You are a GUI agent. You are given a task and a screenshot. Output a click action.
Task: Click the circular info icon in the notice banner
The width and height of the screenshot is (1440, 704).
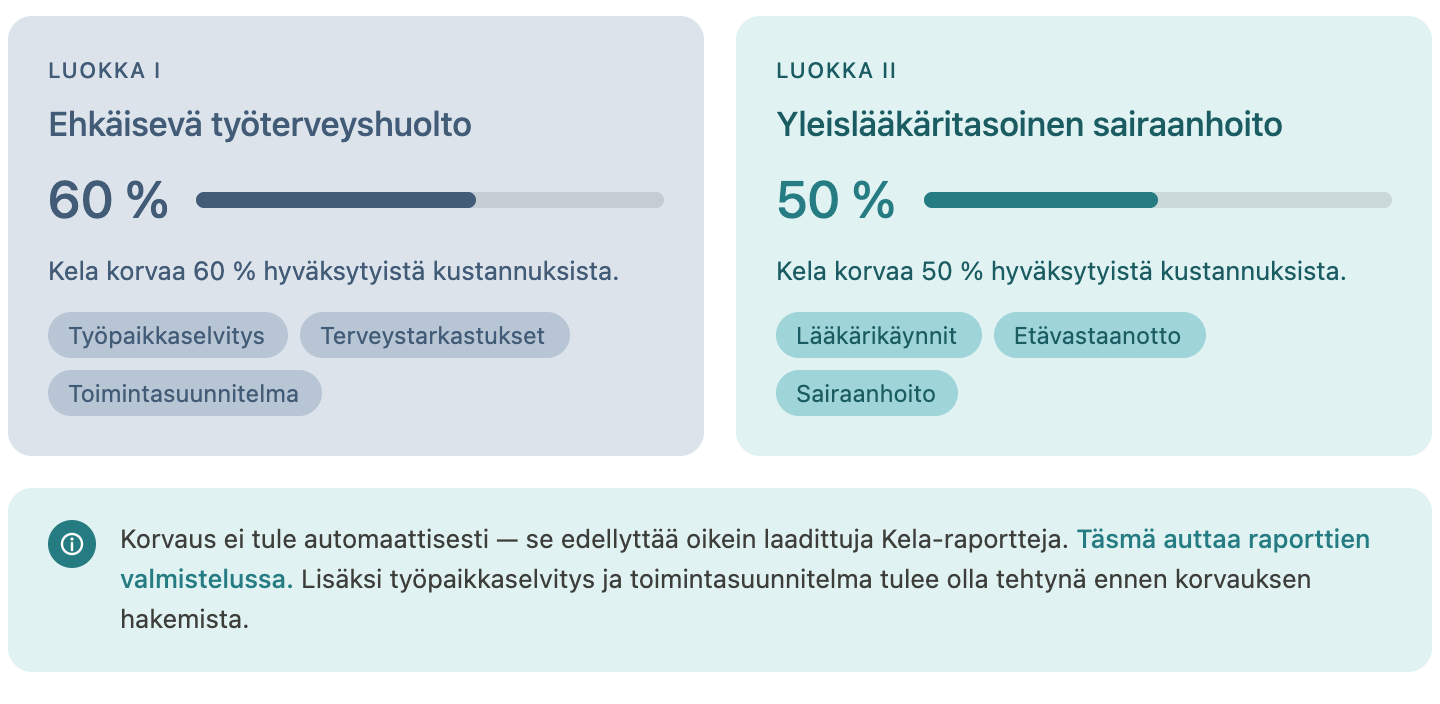pos(72,545)
